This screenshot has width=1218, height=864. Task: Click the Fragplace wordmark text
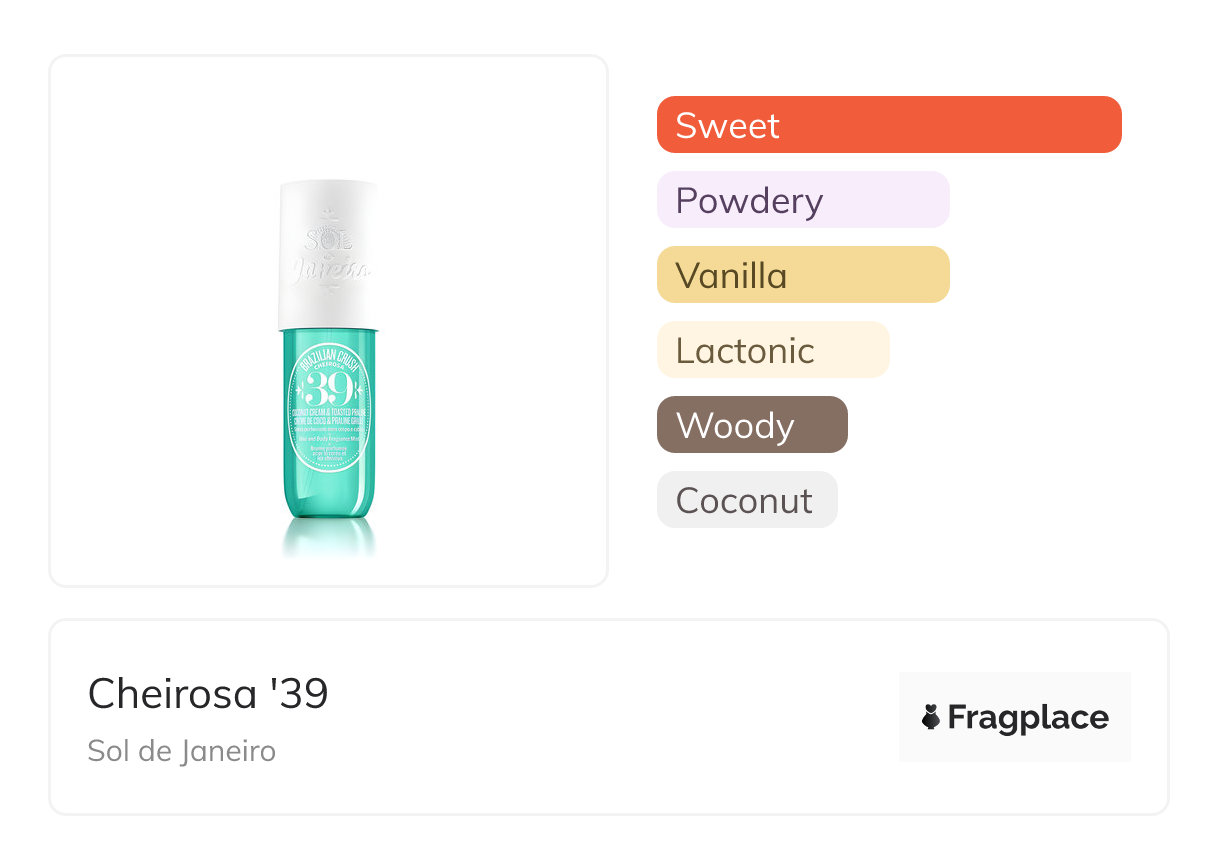[x=1028, y=718]
